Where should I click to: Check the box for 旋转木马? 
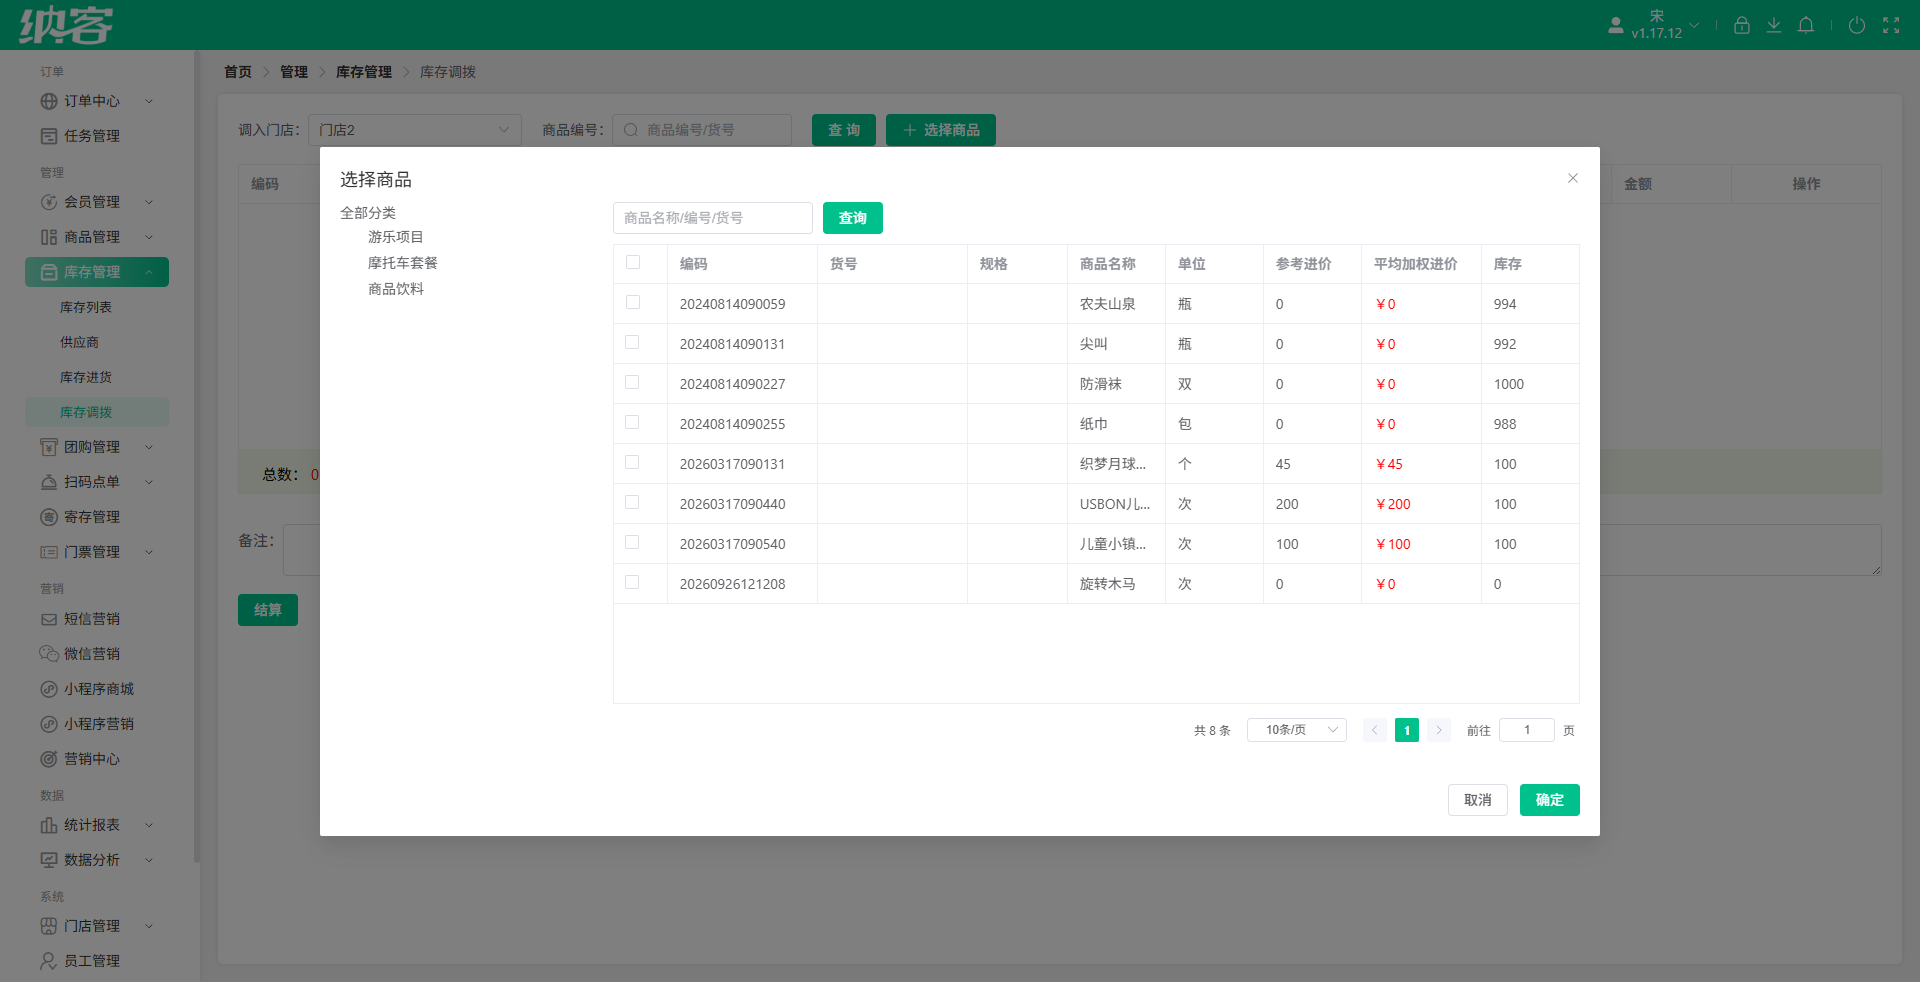click(633, 582)
